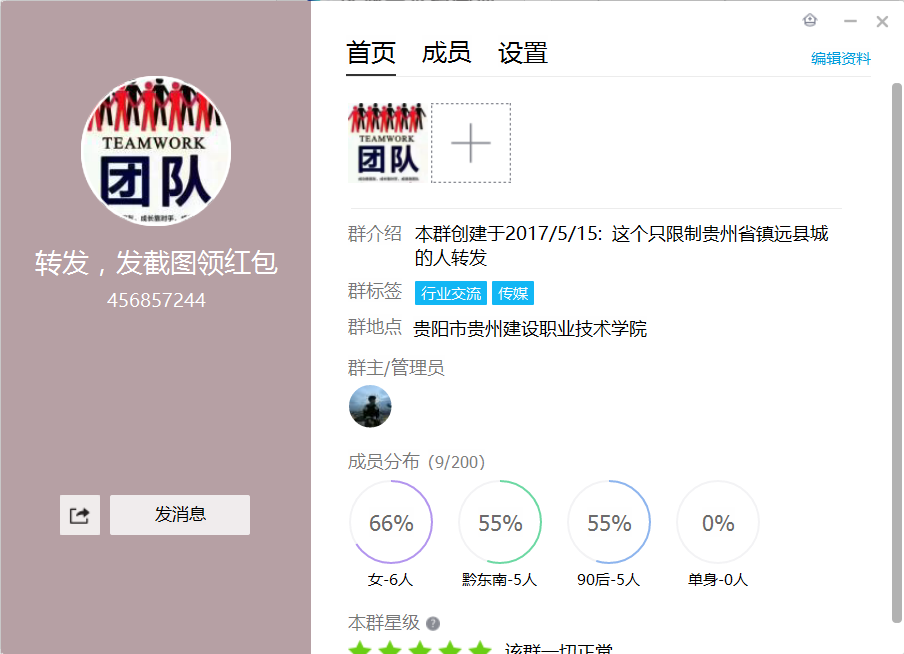The image size is (904, 654).
Task: Click the 66% female members circle
Action: (x=391, y=523)
